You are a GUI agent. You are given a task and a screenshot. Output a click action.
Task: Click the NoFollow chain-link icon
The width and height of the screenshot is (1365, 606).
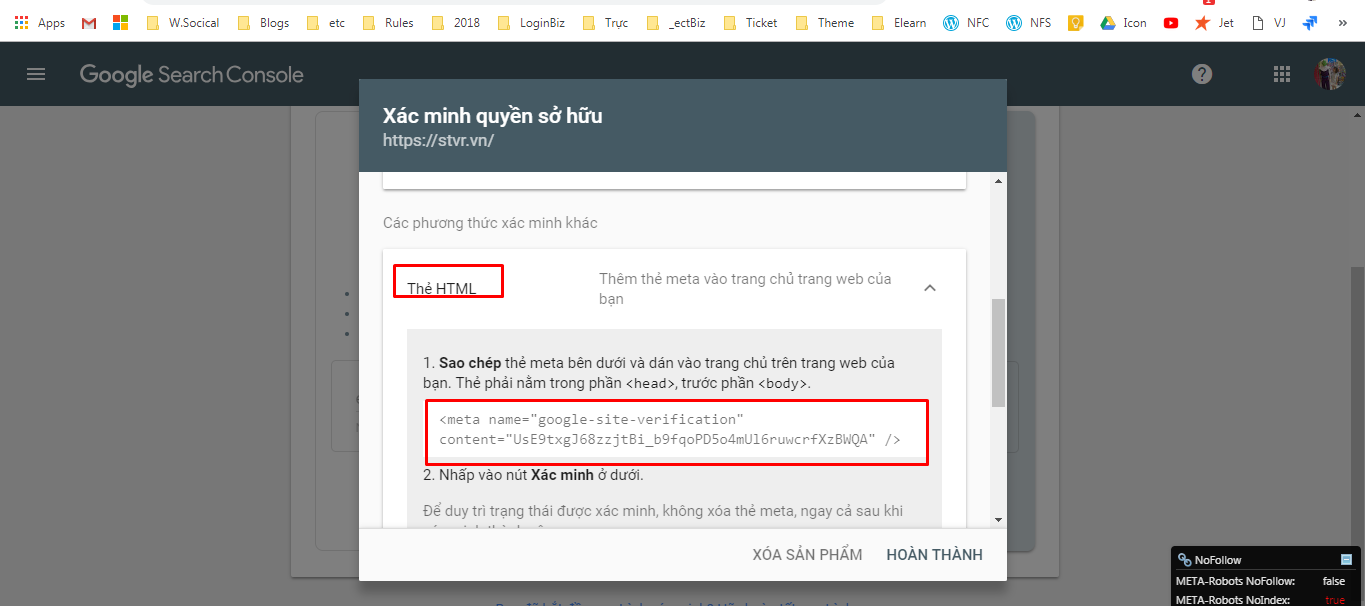pyautogui.click(x=1185, y=560)
